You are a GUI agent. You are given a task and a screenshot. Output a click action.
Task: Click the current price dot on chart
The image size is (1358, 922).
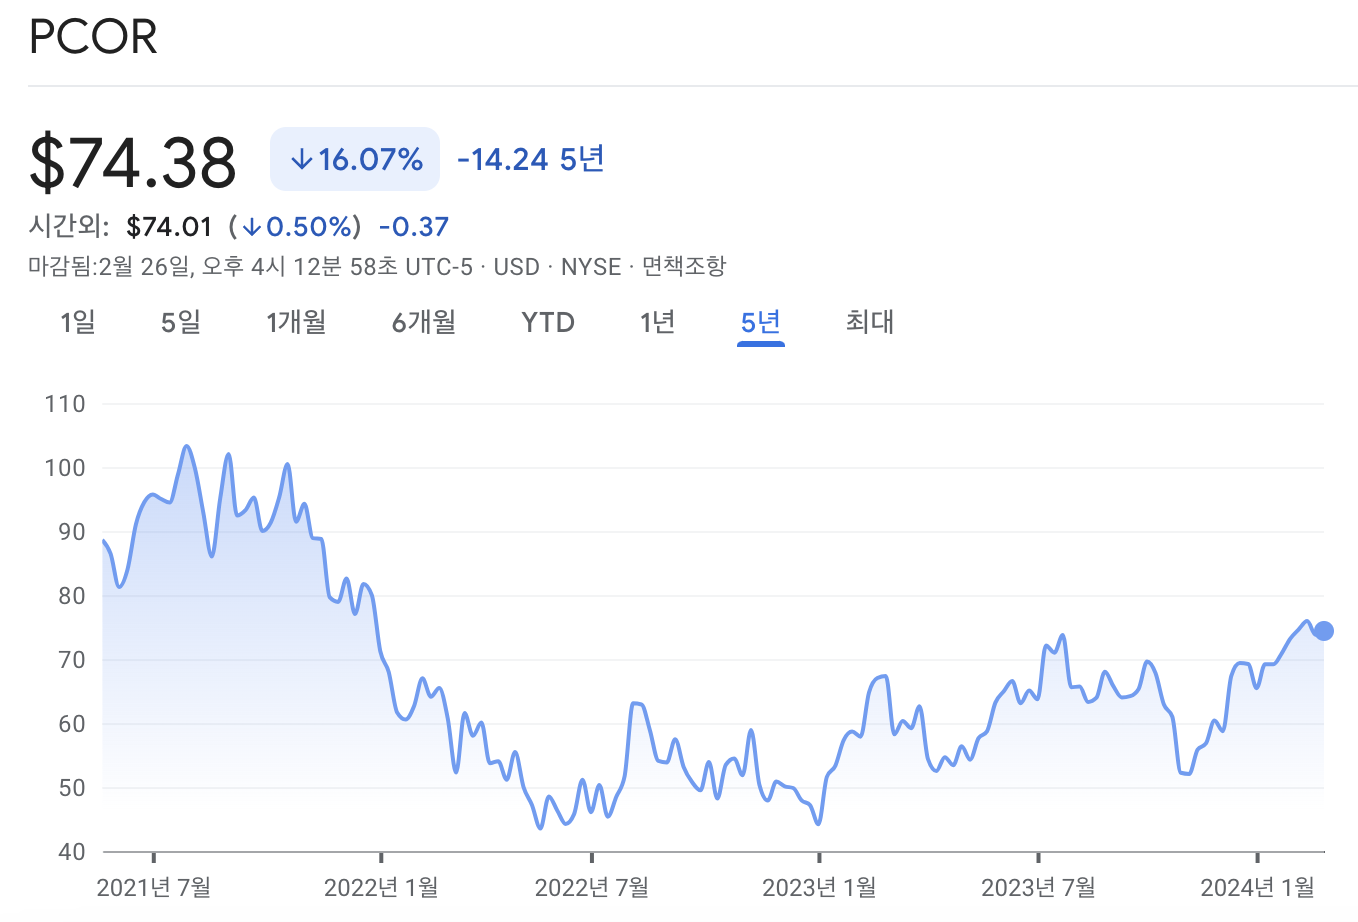tap(1323, 631)
